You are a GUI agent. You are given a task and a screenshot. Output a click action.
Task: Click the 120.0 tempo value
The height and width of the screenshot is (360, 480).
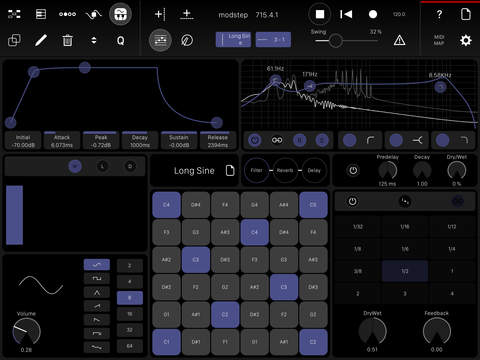(399, 14)
